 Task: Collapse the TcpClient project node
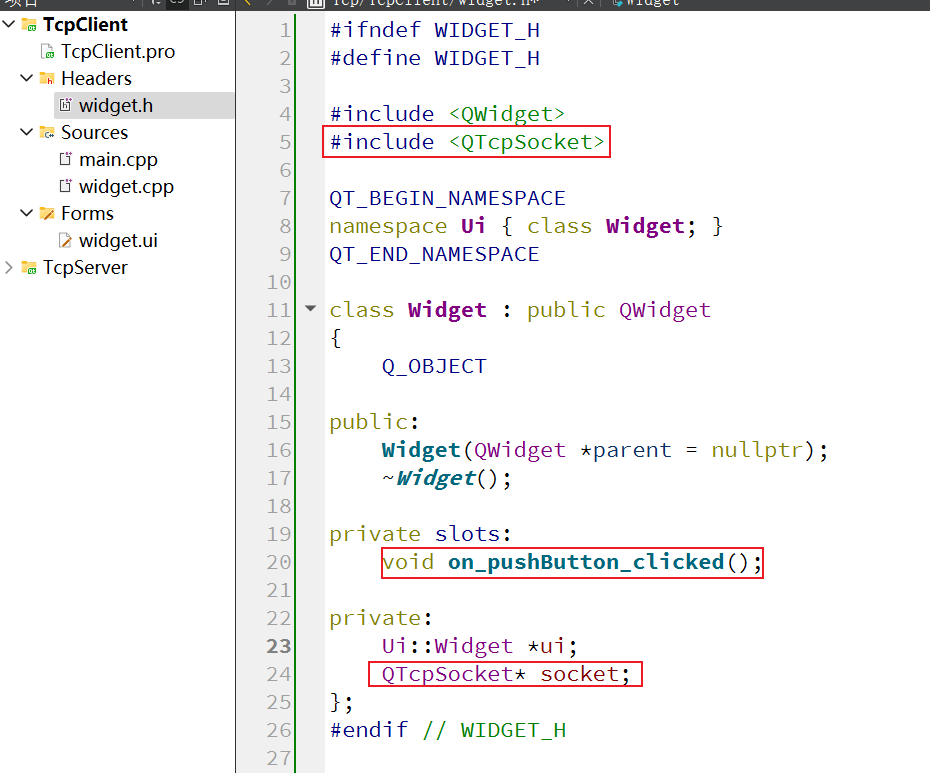[9, 24]
